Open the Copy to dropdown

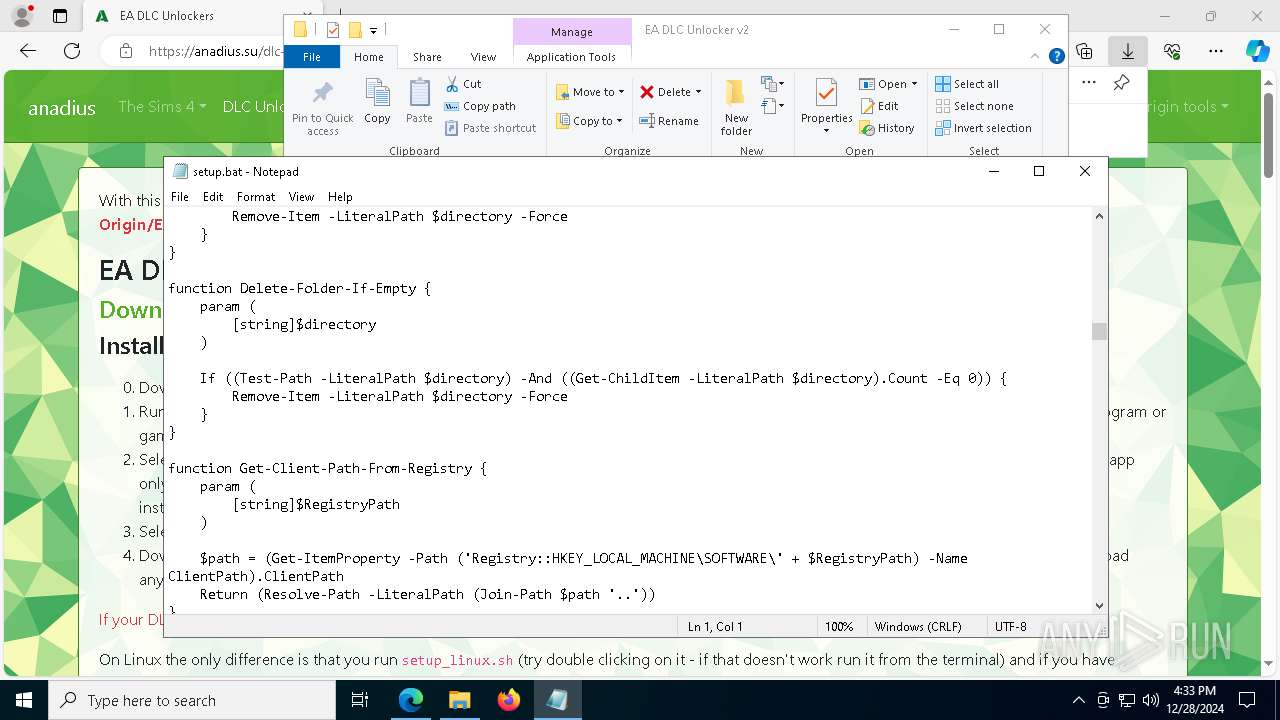point(589,121)
